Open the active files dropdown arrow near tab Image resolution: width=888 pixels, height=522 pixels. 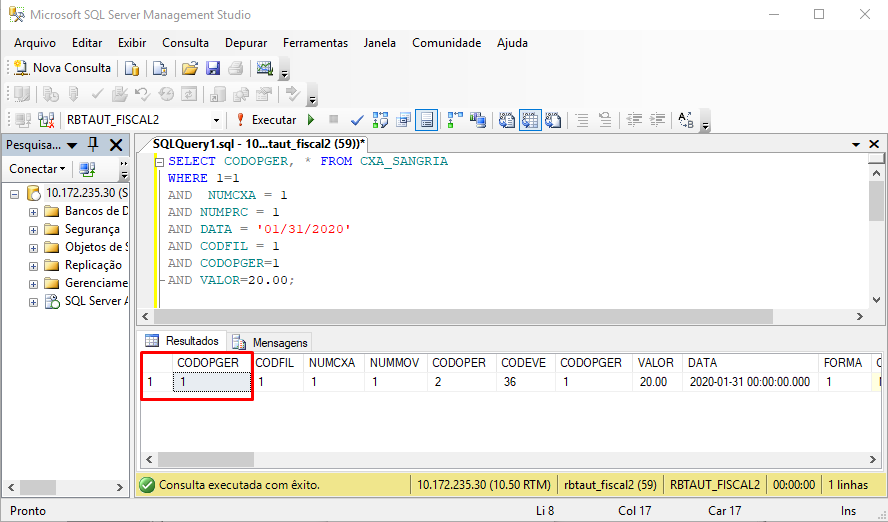click(856, 145)
